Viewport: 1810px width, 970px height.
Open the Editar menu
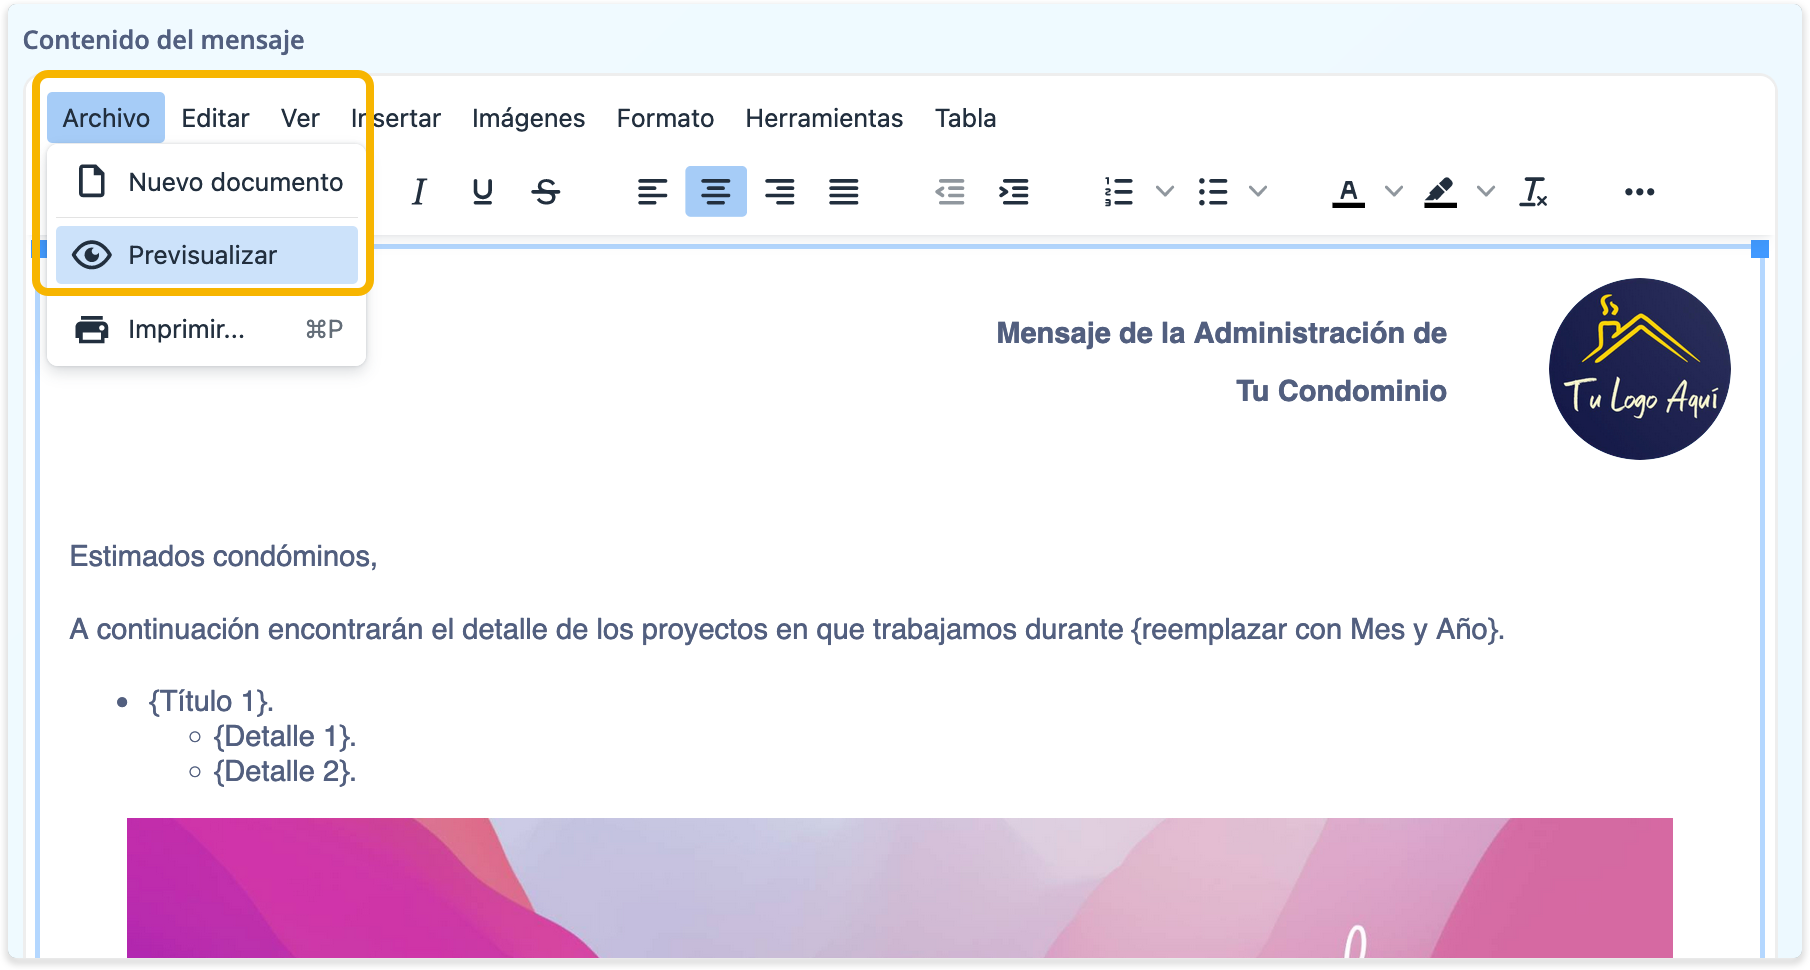pyautogui.click(x=215, y=118)
